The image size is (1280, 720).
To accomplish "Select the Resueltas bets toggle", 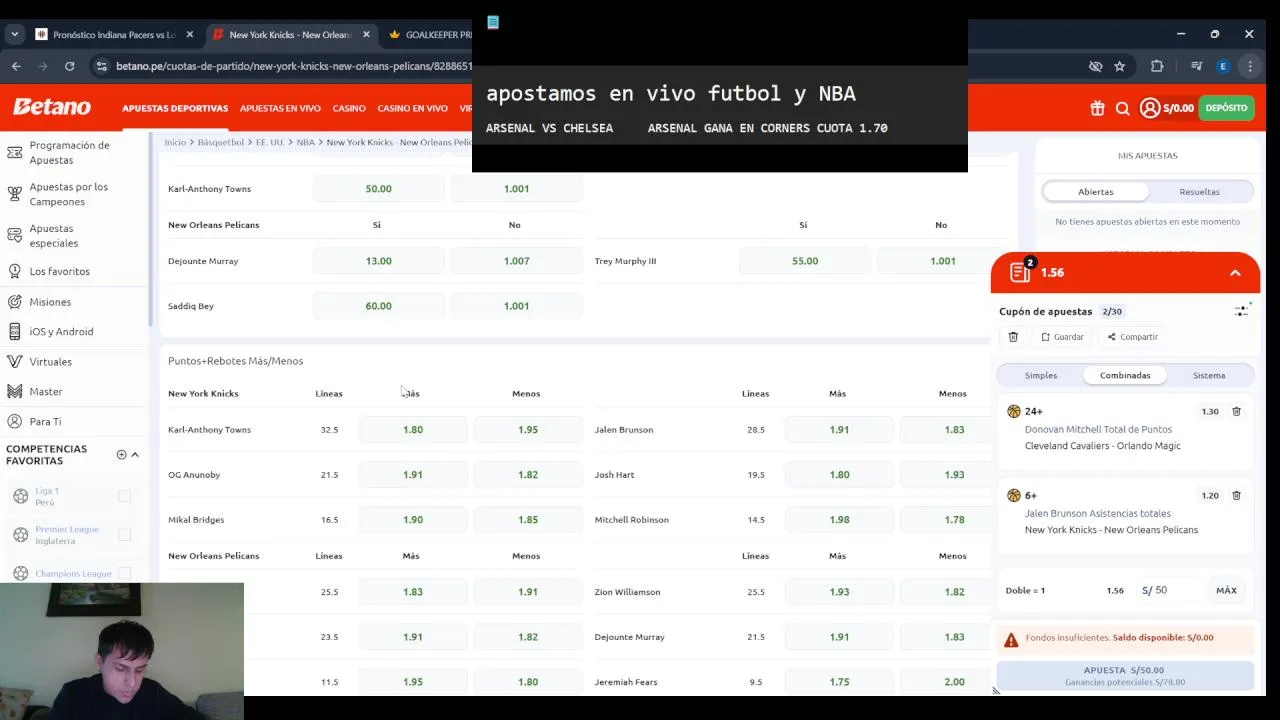I will (1199, 191).
